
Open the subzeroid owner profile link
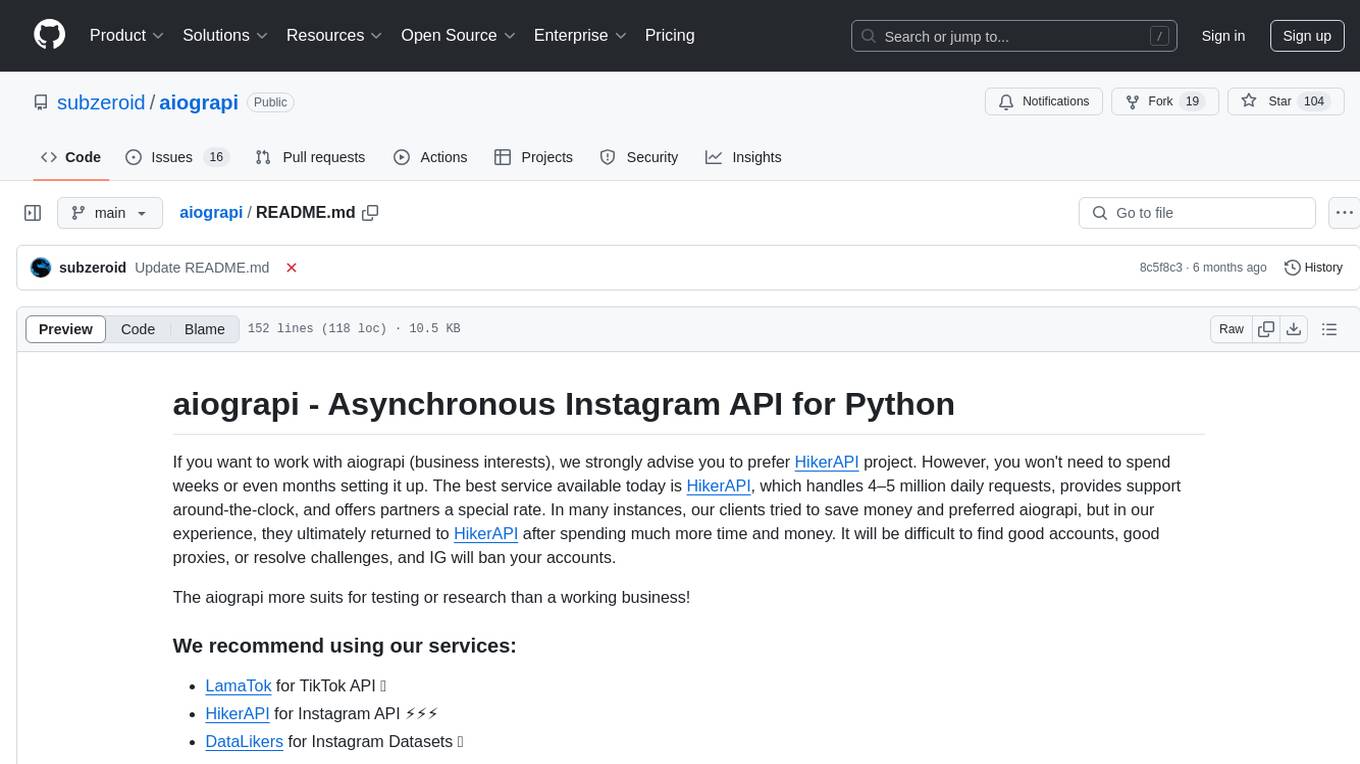[x=101, y=102]
